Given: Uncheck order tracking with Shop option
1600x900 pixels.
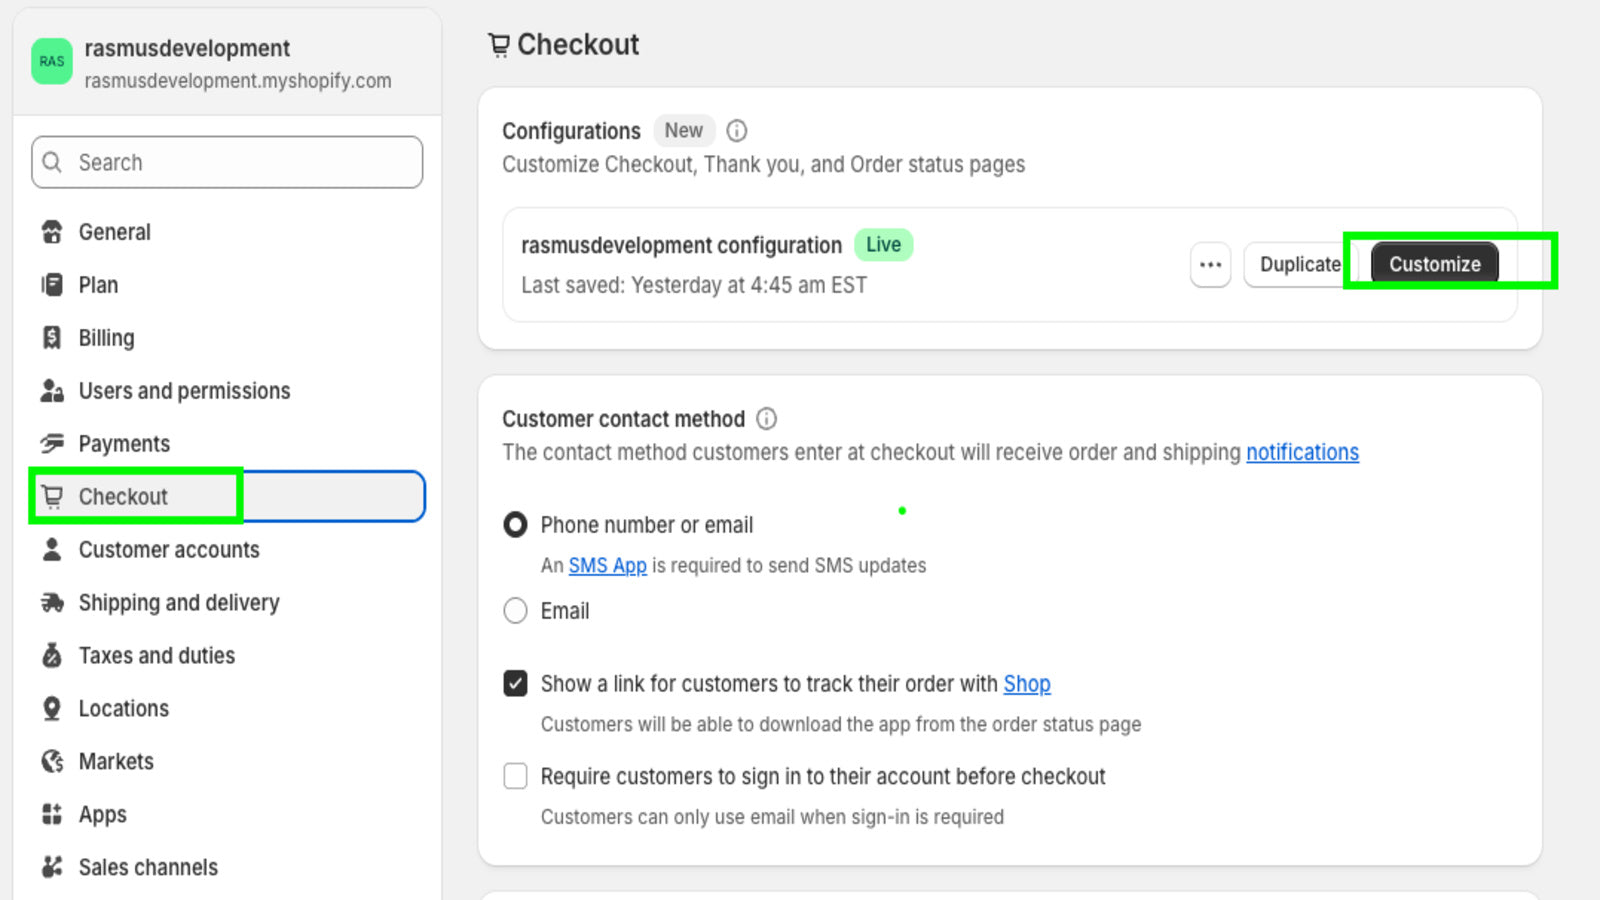Looking at the screenshot, I should point(515,684).
